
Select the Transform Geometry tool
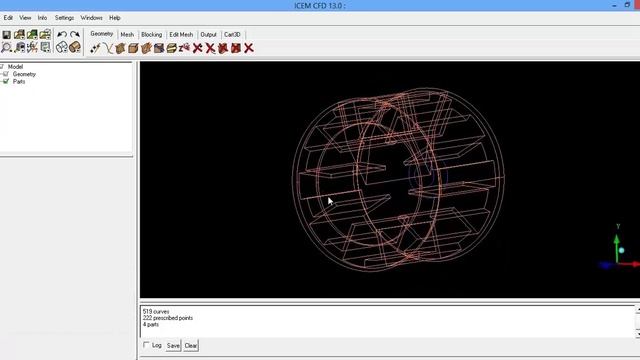coord(172,48)
